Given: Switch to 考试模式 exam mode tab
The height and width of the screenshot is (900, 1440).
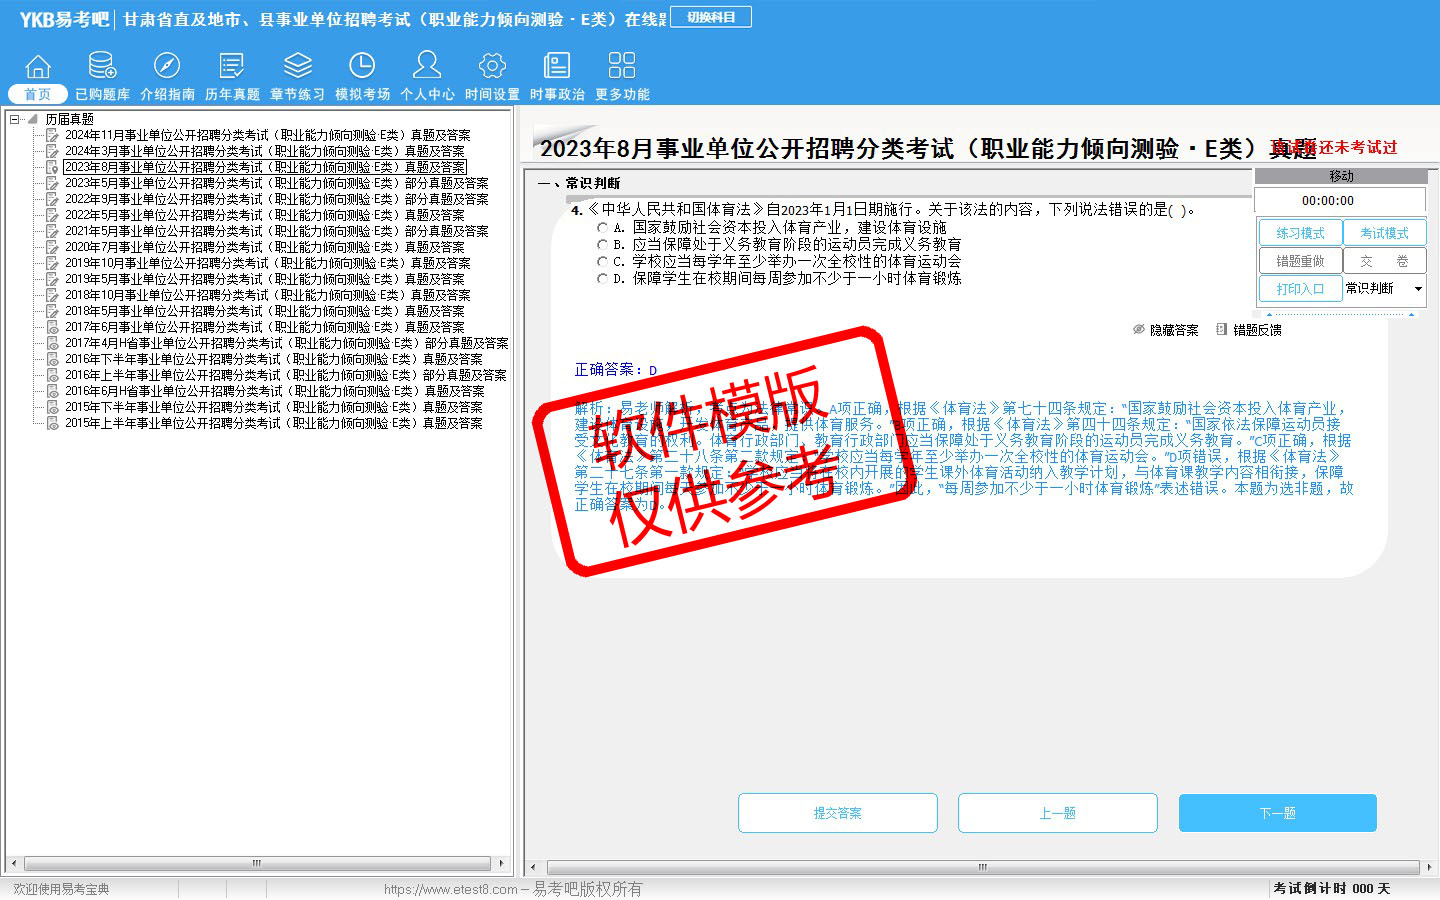Looking at the screenshot, I should pos(1384,233).
